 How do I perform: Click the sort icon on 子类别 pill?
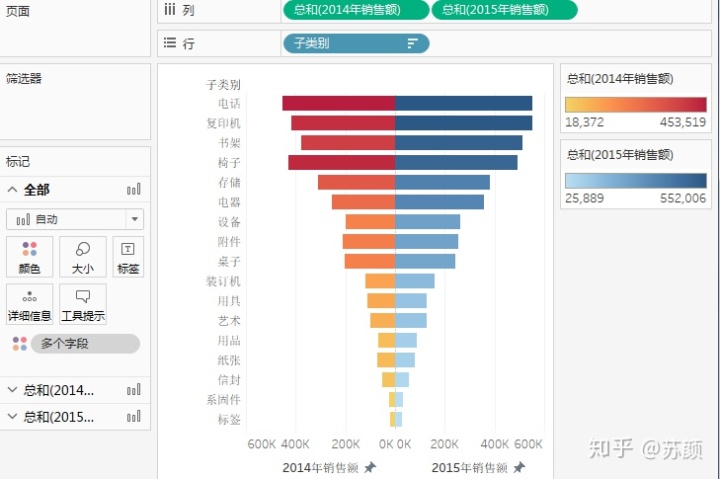click(x=412, y=44)
